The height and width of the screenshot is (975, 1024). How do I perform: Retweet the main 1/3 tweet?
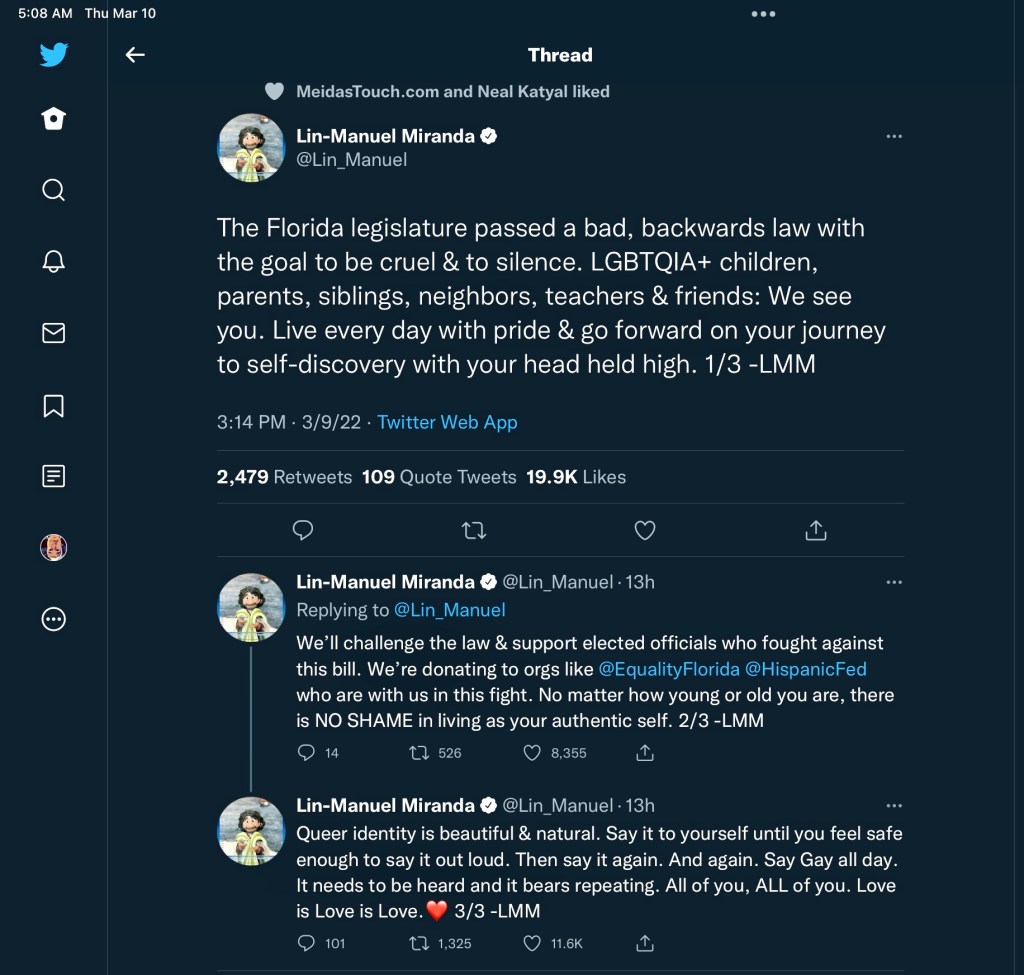[474, 530]
